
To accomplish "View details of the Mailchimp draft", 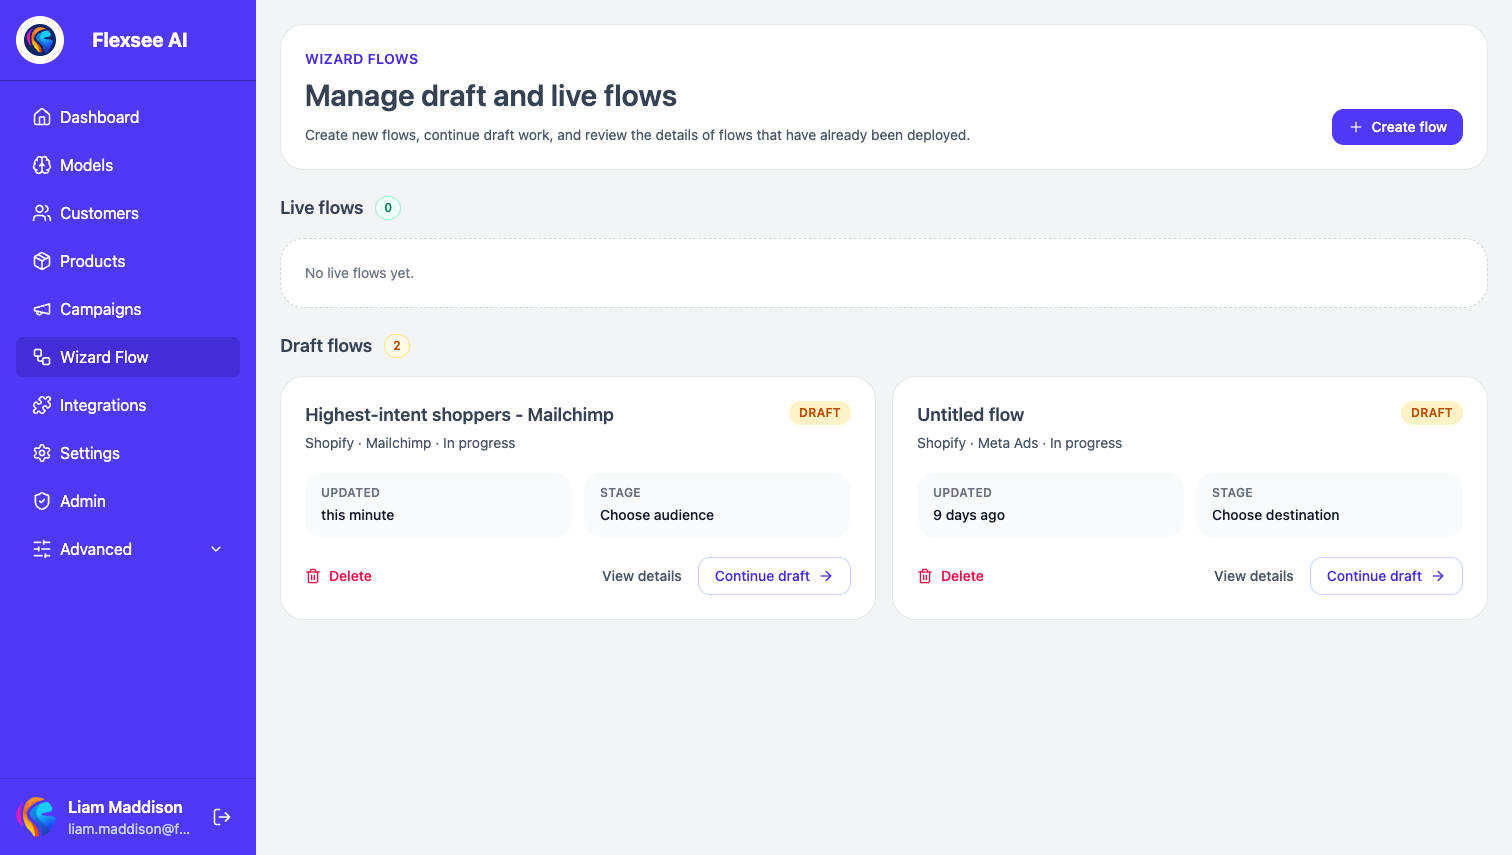I will 642,576.
